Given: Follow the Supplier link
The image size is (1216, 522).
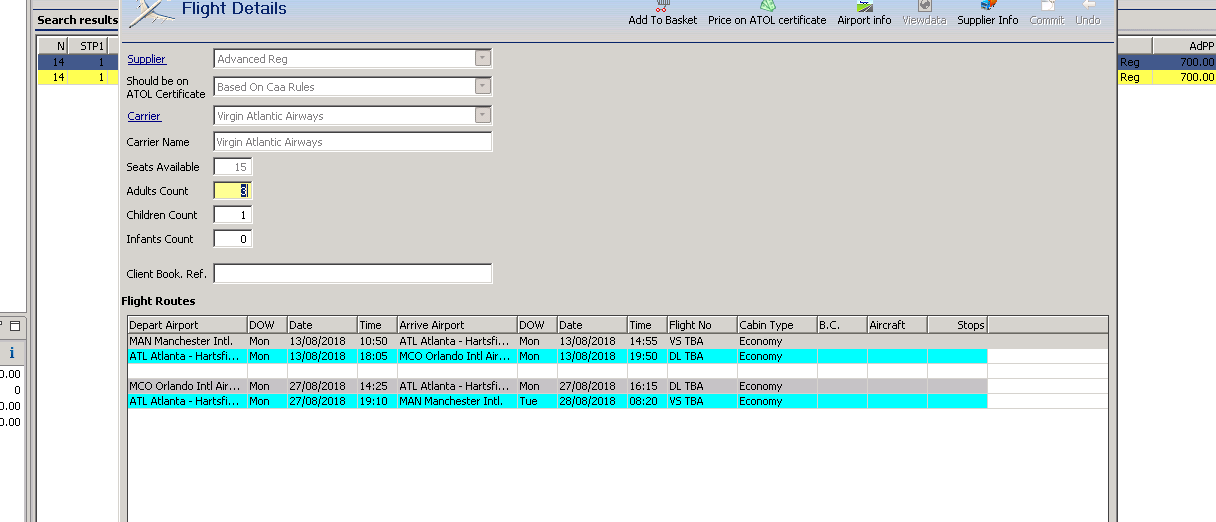Looking at the screenshot, I should pos(146,59).
